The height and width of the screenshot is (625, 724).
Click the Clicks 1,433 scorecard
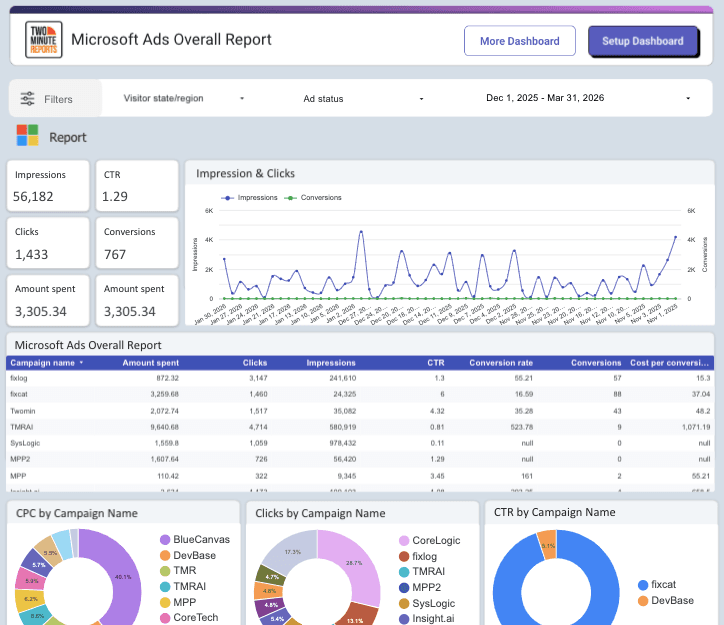coord(48,243)
